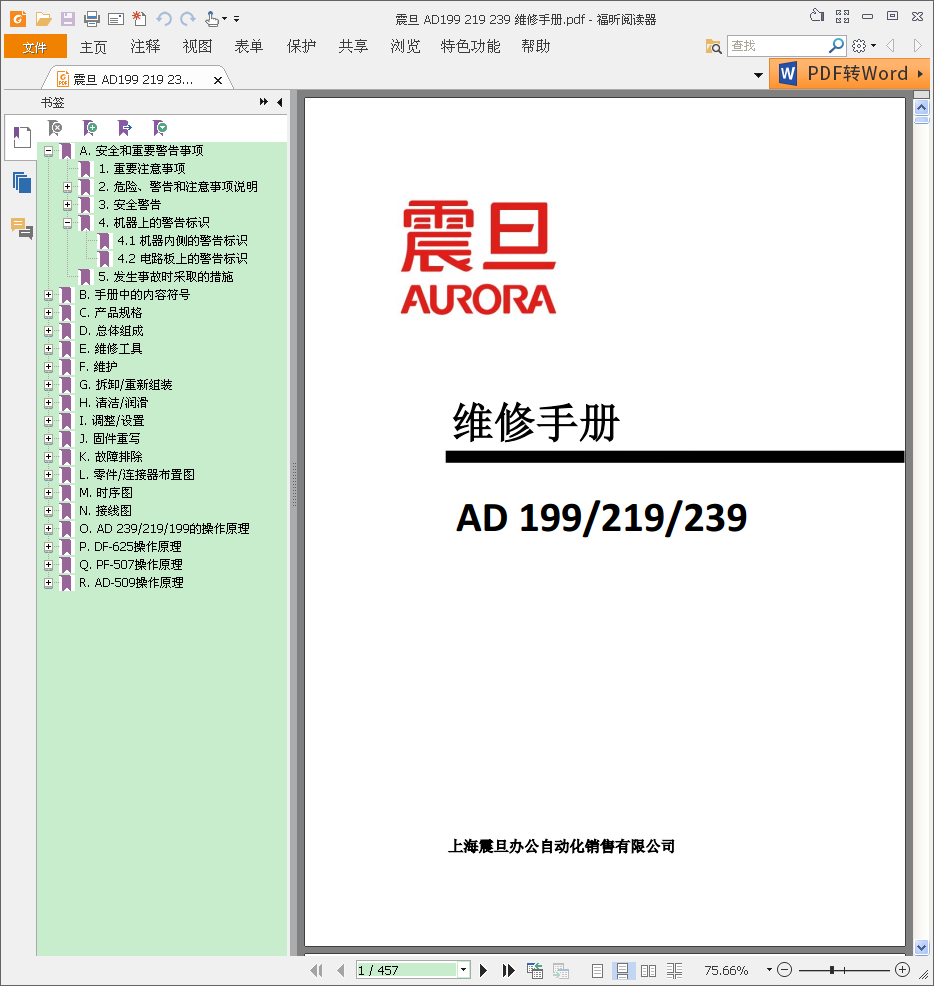934x986 pixels.
Task: Switch to the 特色功能 ribbon tab
Action: [x=470, y=47]
